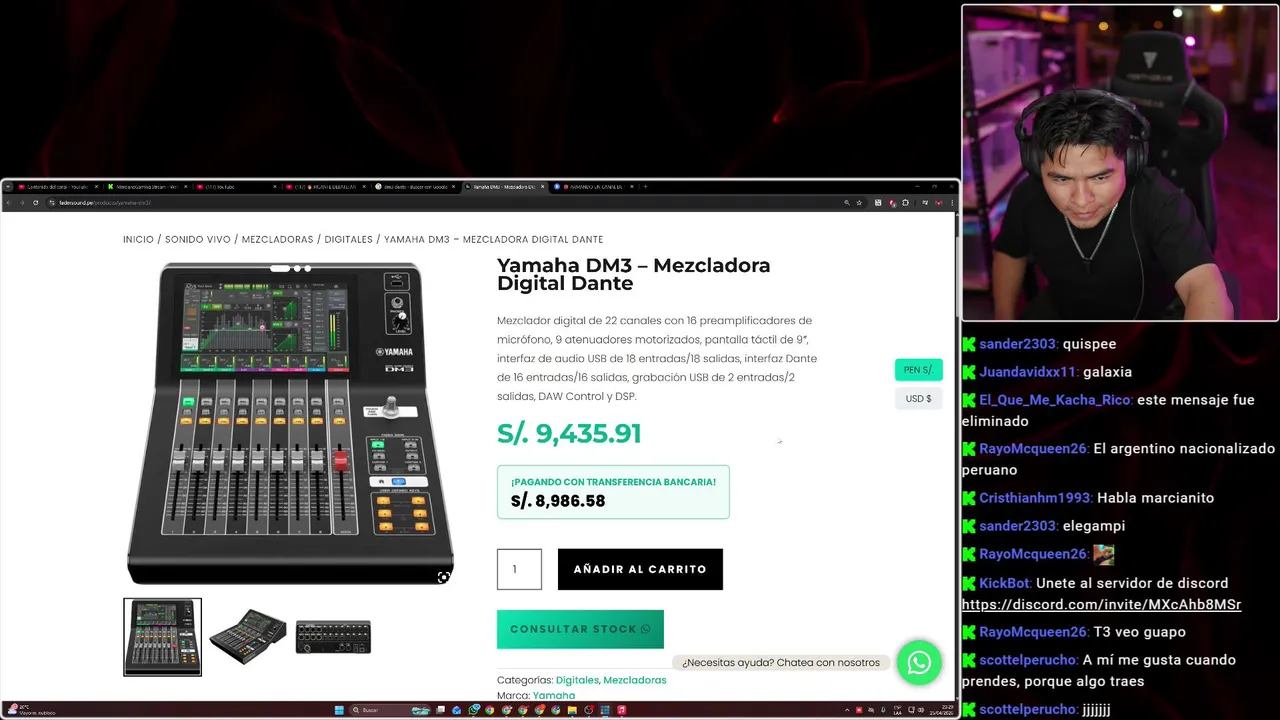Go to INICIO breadcrumb link
The width and height of the screenshot is (1280, 720).
click(138, 239)
